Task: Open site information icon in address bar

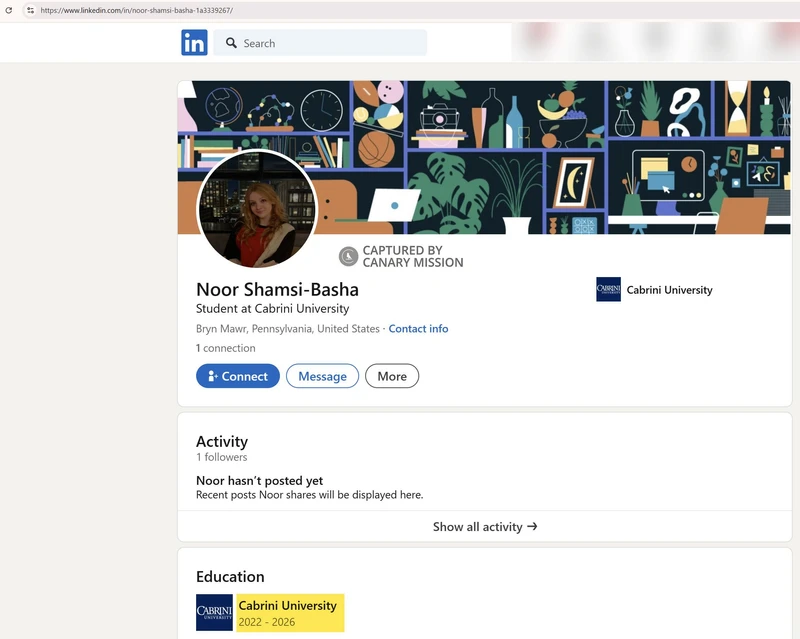Action: coord(31,10)
